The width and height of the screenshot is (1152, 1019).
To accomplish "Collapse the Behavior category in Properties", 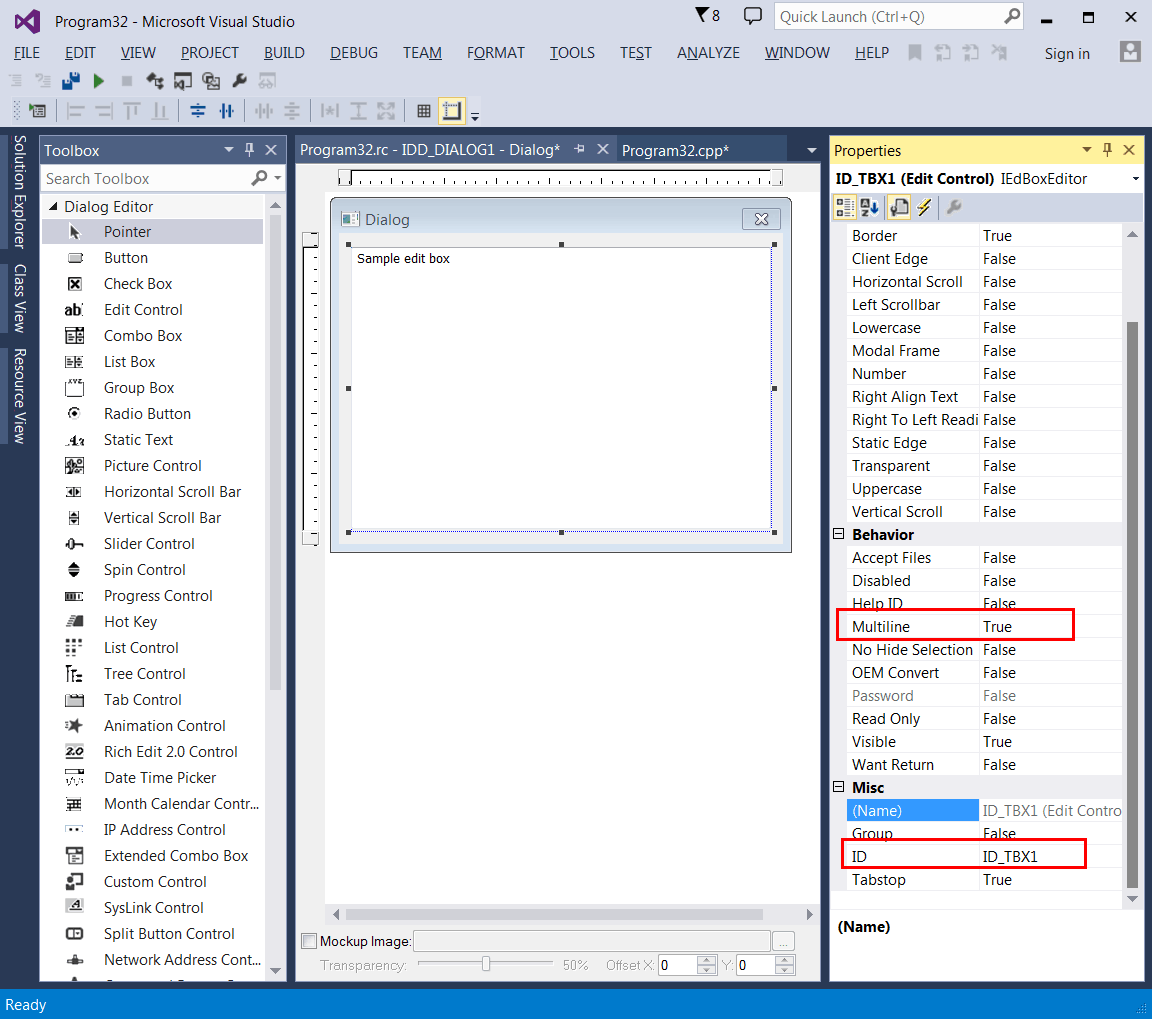I will pos(838,534).
